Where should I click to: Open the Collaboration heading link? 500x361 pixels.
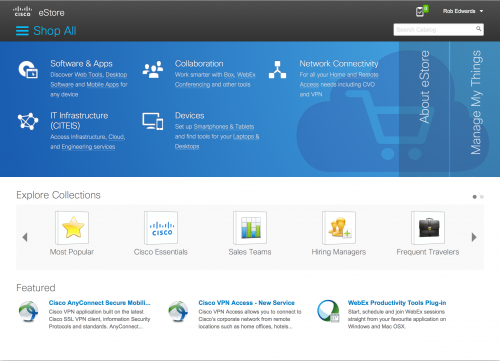199,63
